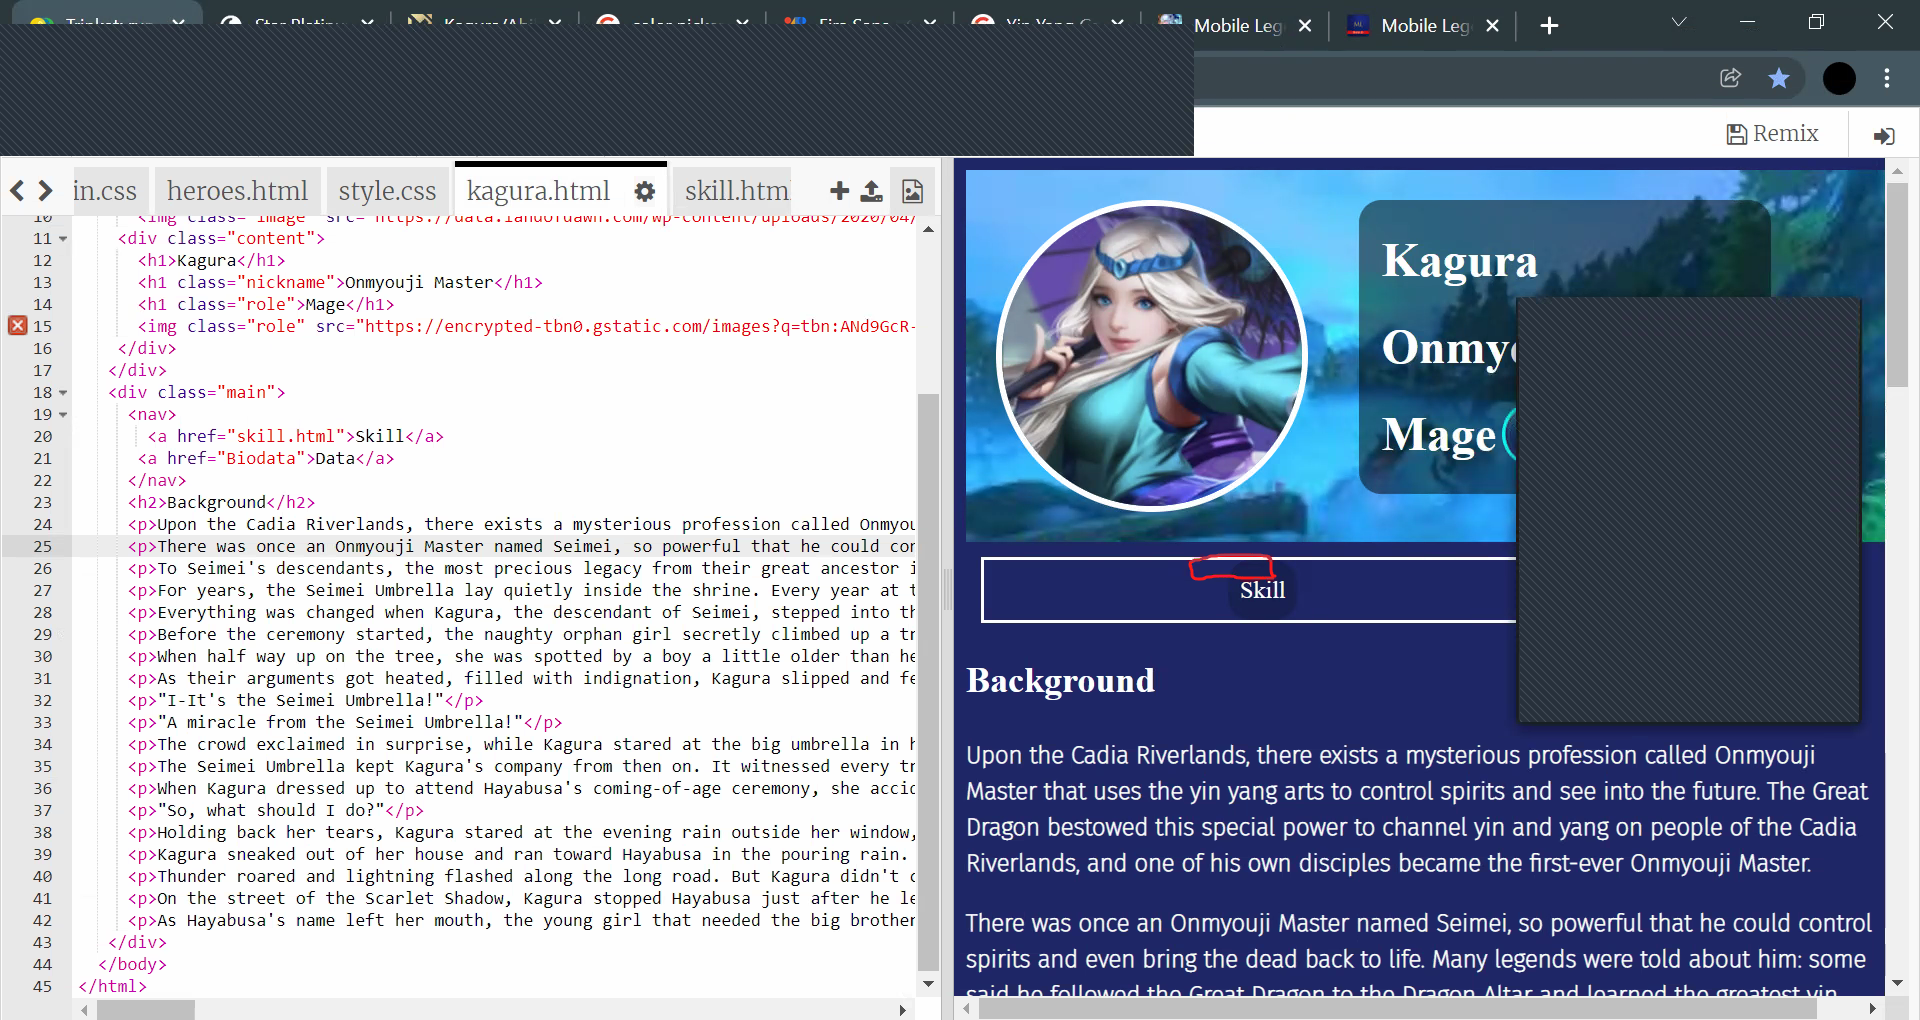
Task: Select the Mobile Leg tab with ML favicon
Action: click(1424, 26)
